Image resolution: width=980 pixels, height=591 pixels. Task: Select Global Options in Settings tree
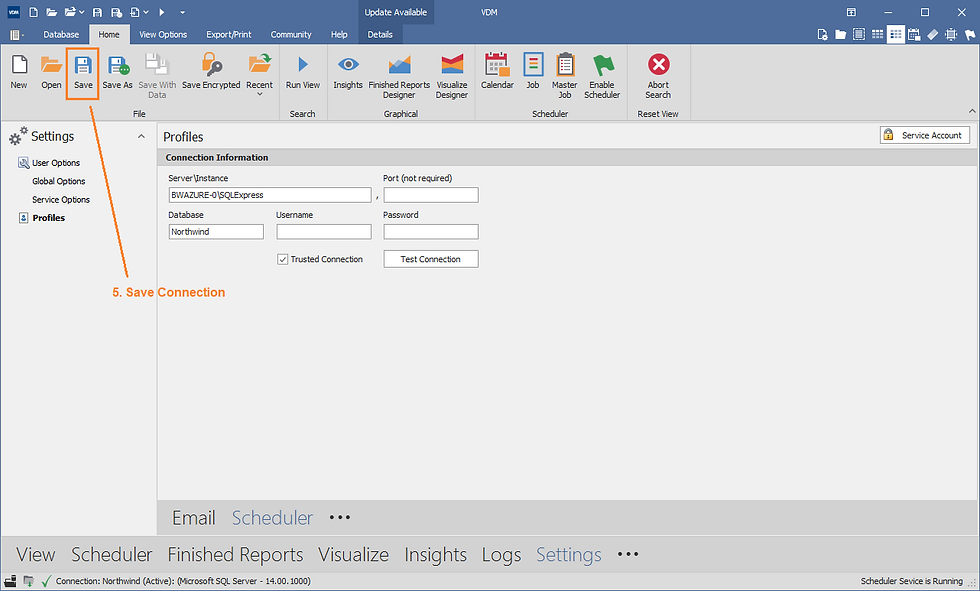(x=59, y=181)
